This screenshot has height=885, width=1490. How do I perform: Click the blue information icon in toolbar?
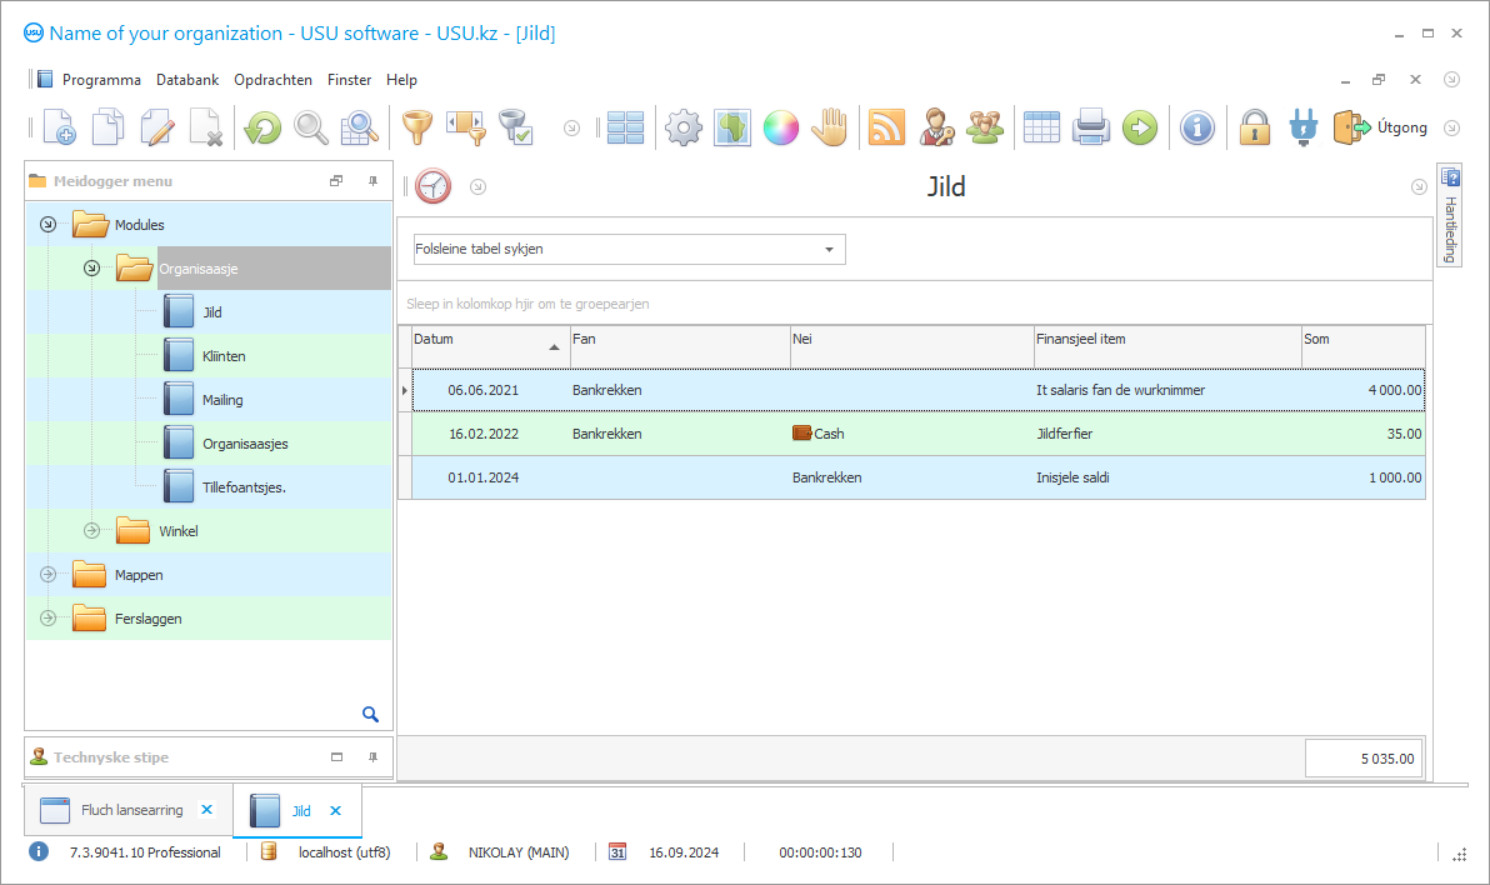point(1197,128)
